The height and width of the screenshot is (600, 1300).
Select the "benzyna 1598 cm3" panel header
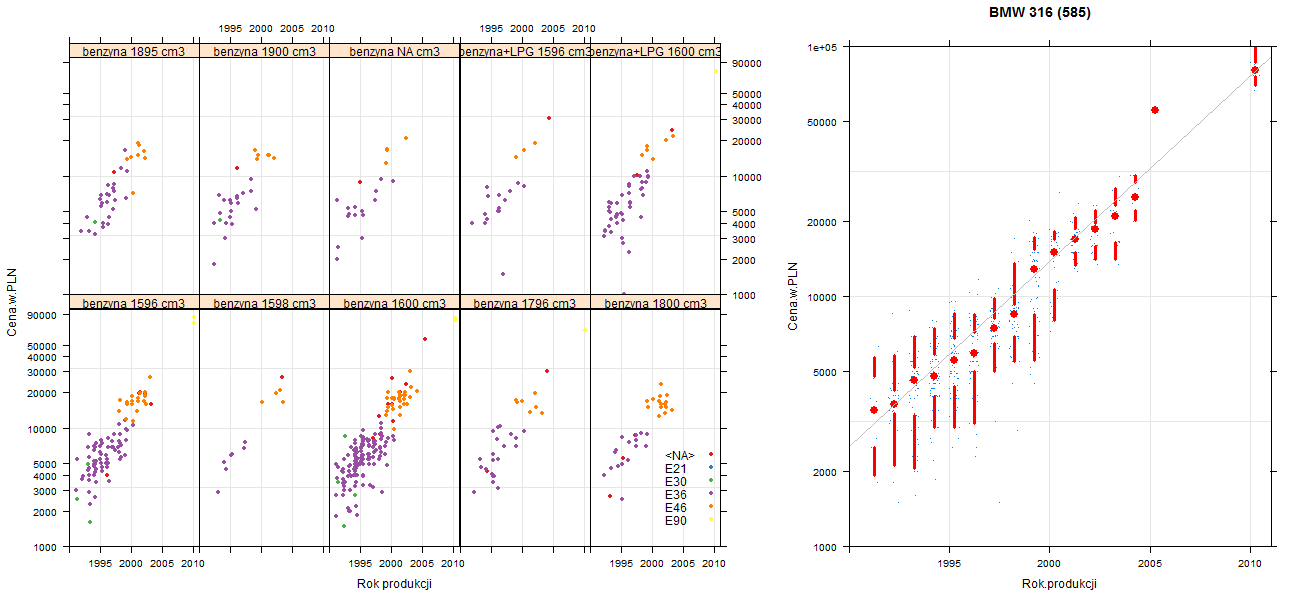tap(264, 303)
